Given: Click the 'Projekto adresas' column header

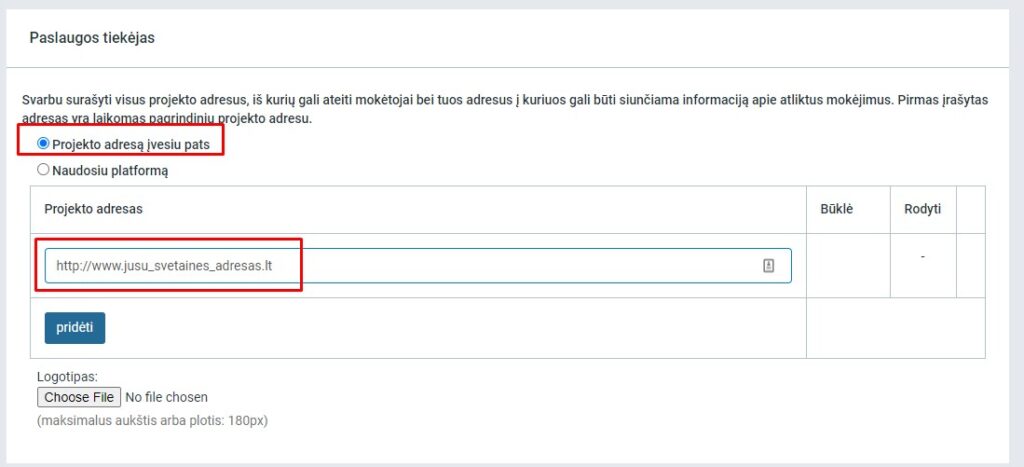Looking at the screenshot, I should point(93,209).
